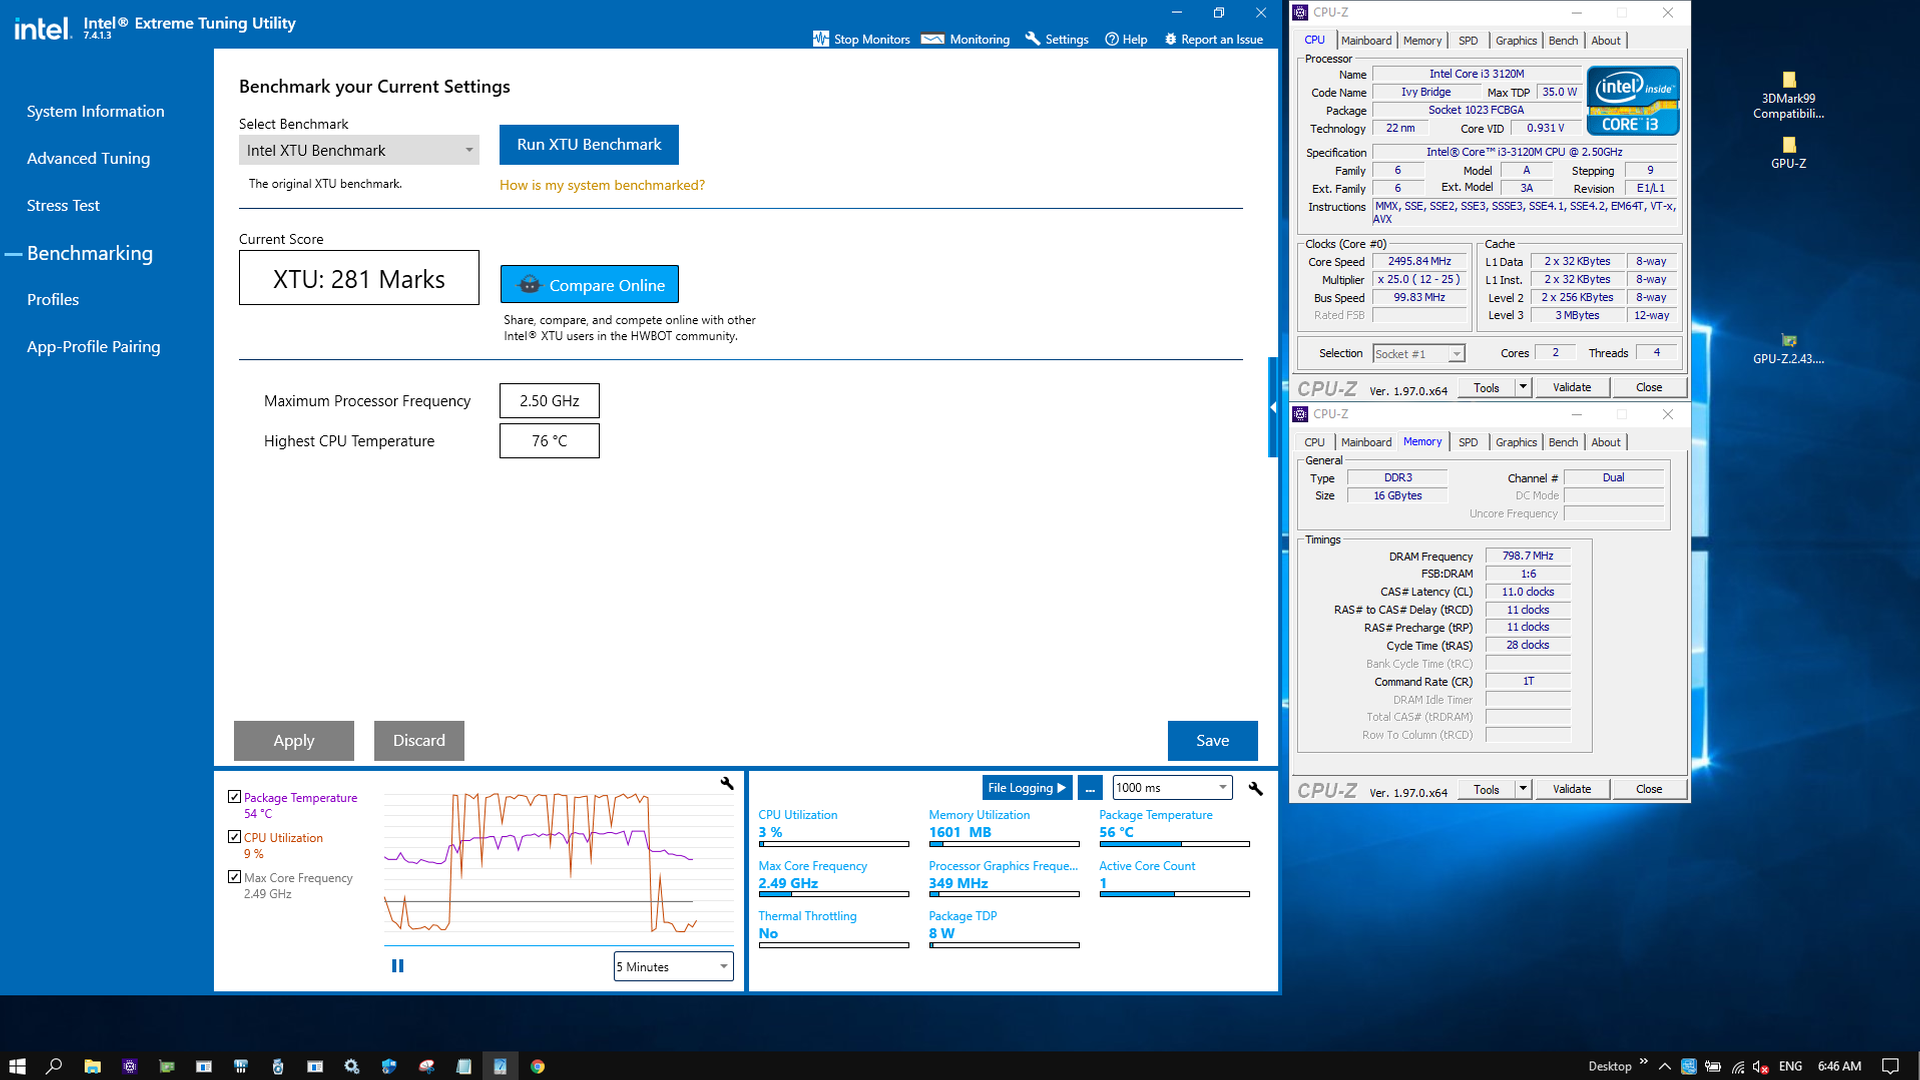
Task: Open CPU-Z from taskbar
Action: point(129,1066)
